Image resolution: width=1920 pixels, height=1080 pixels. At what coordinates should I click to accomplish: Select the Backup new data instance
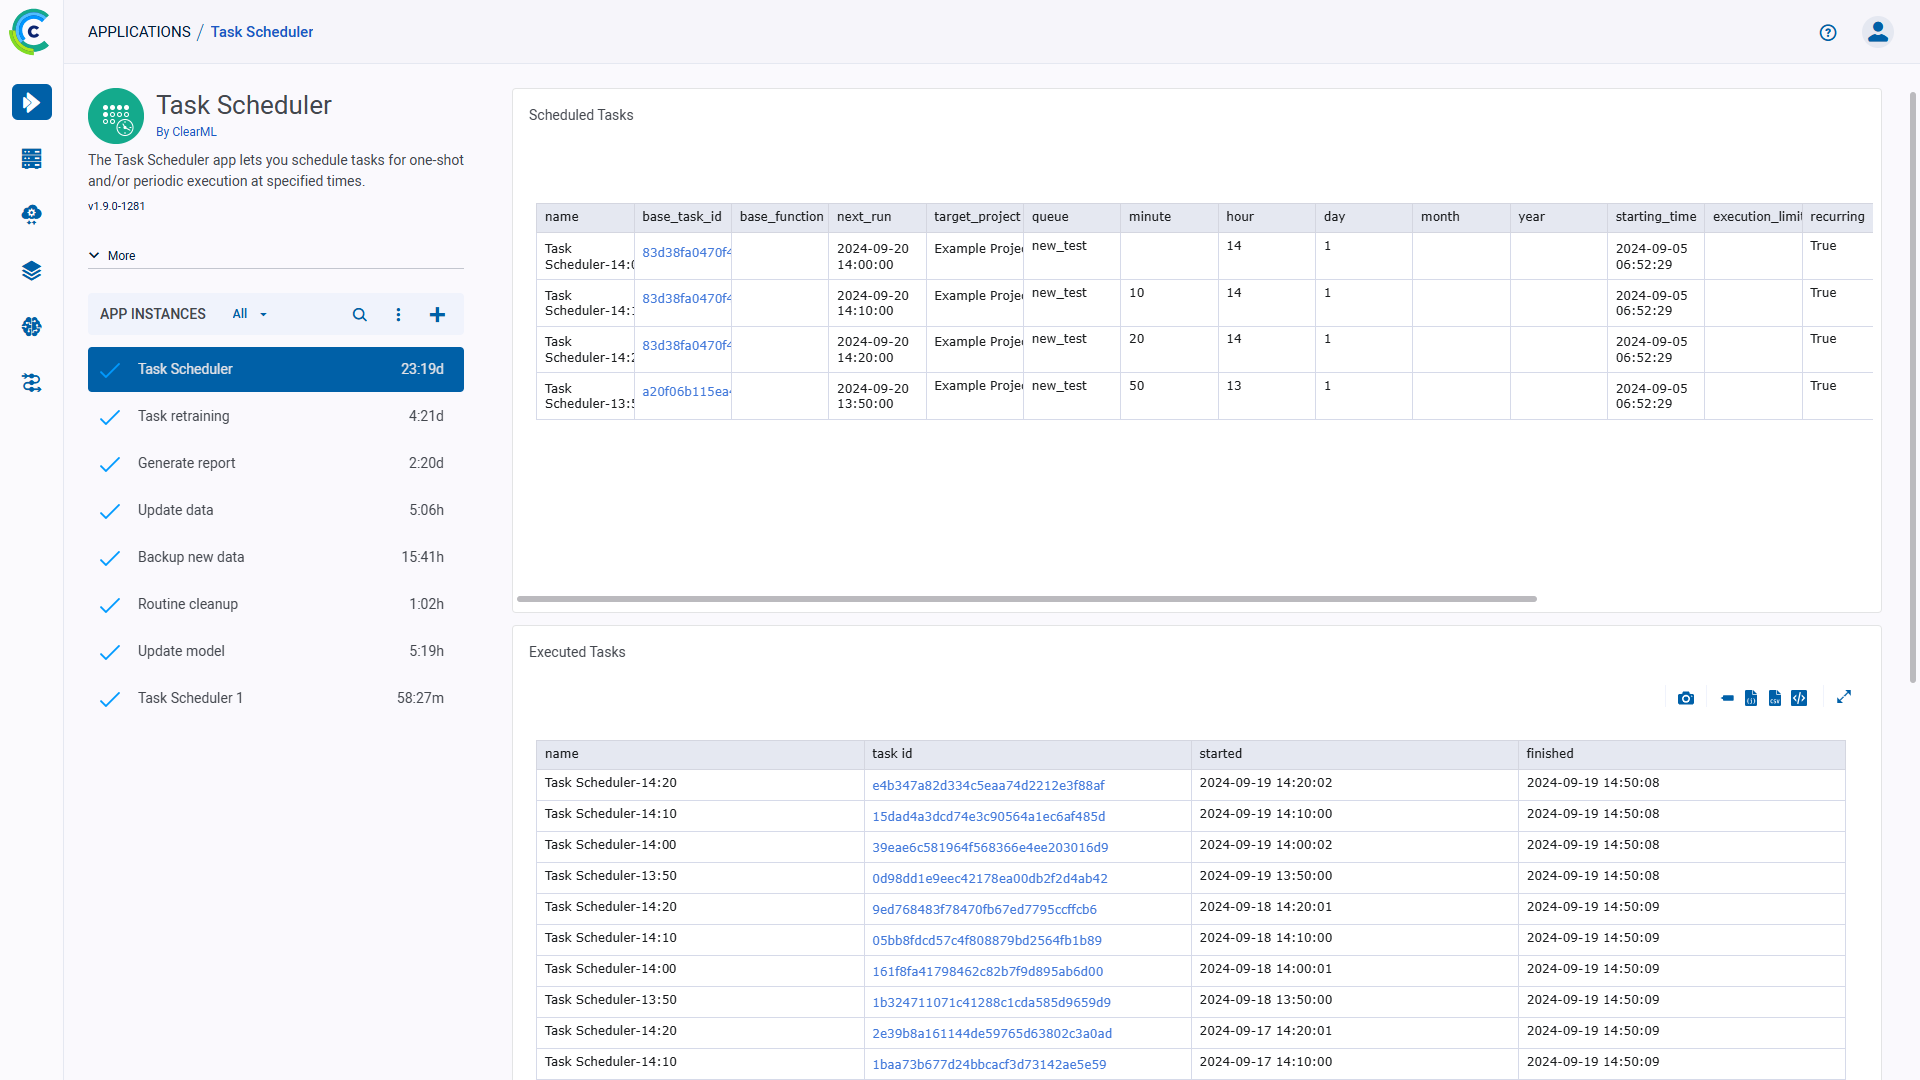coord(190,557)
